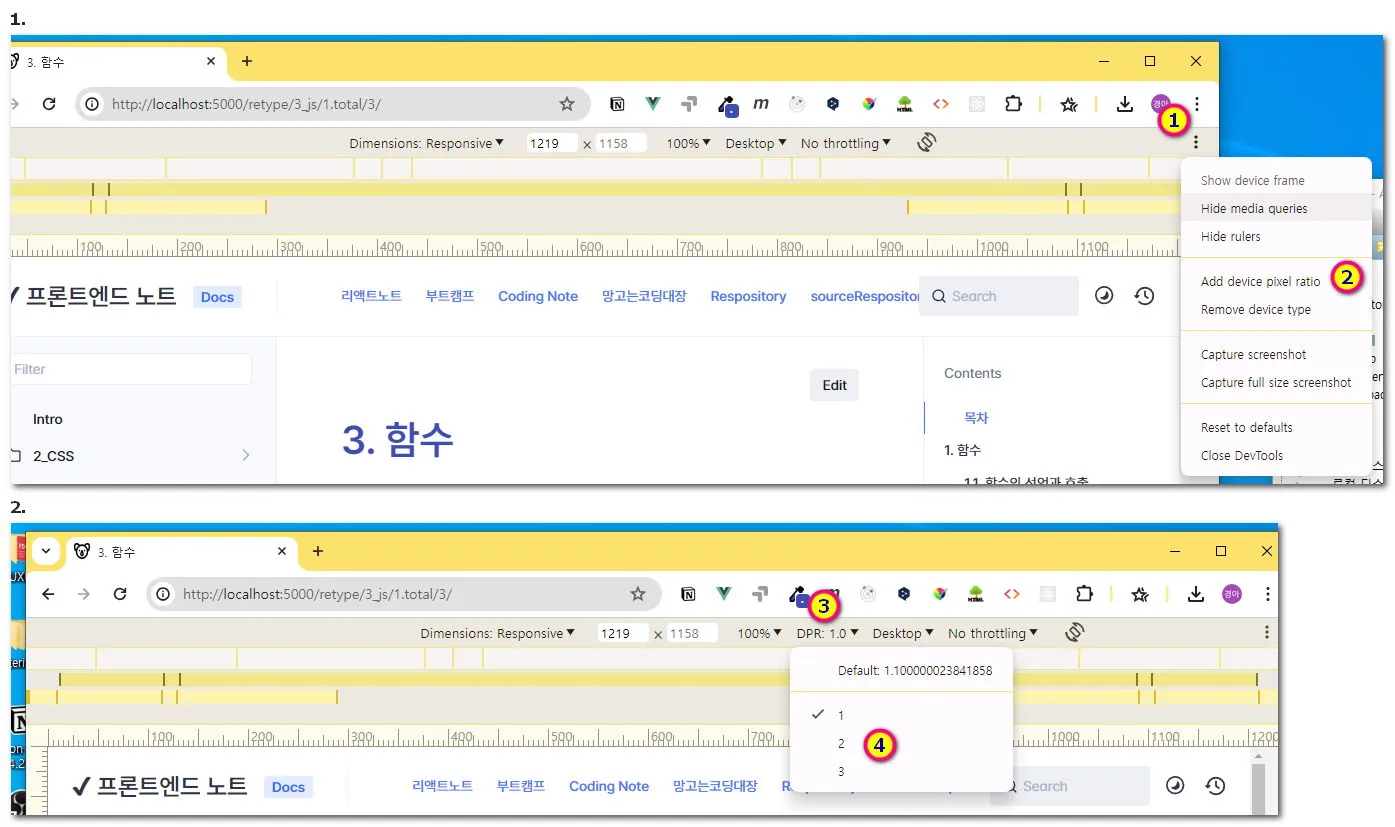The height and width of the screenshot is (827, 1395).
Task: Click the Filter input in the sidebar
Action: (x=130, y=369)
